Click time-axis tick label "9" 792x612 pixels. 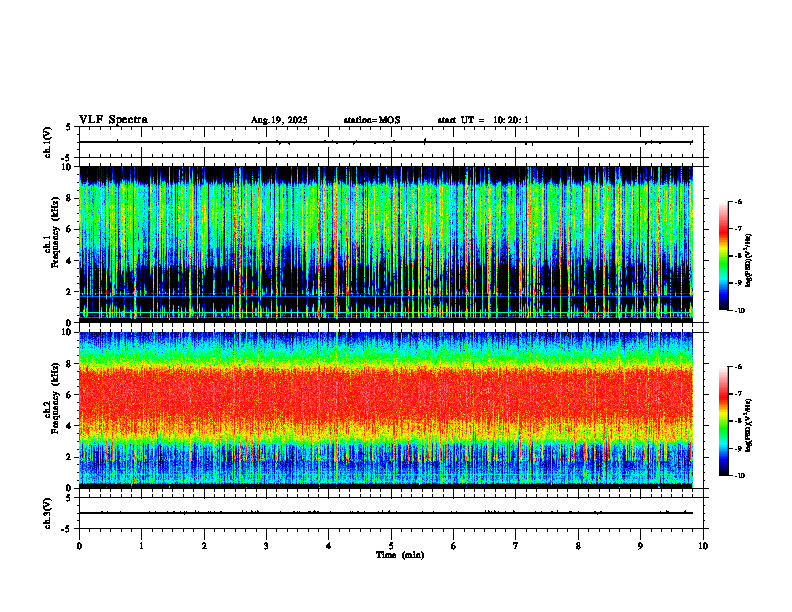640,546
